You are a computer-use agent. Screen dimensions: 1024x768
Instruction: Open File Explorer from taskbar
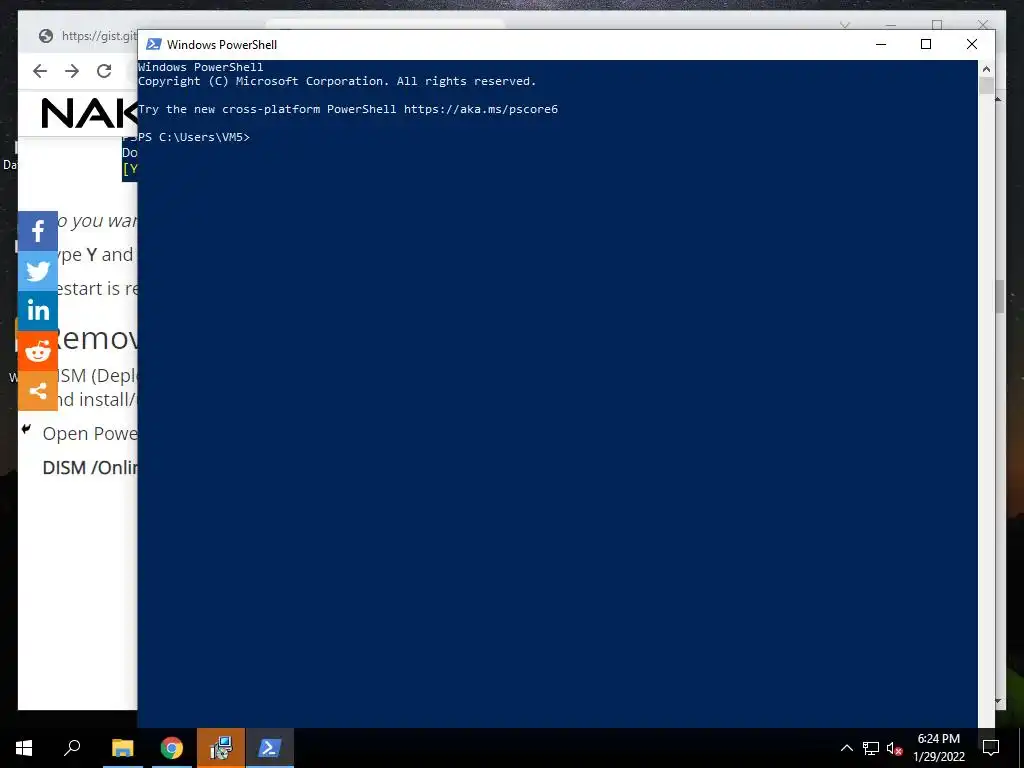pos(123,748)
